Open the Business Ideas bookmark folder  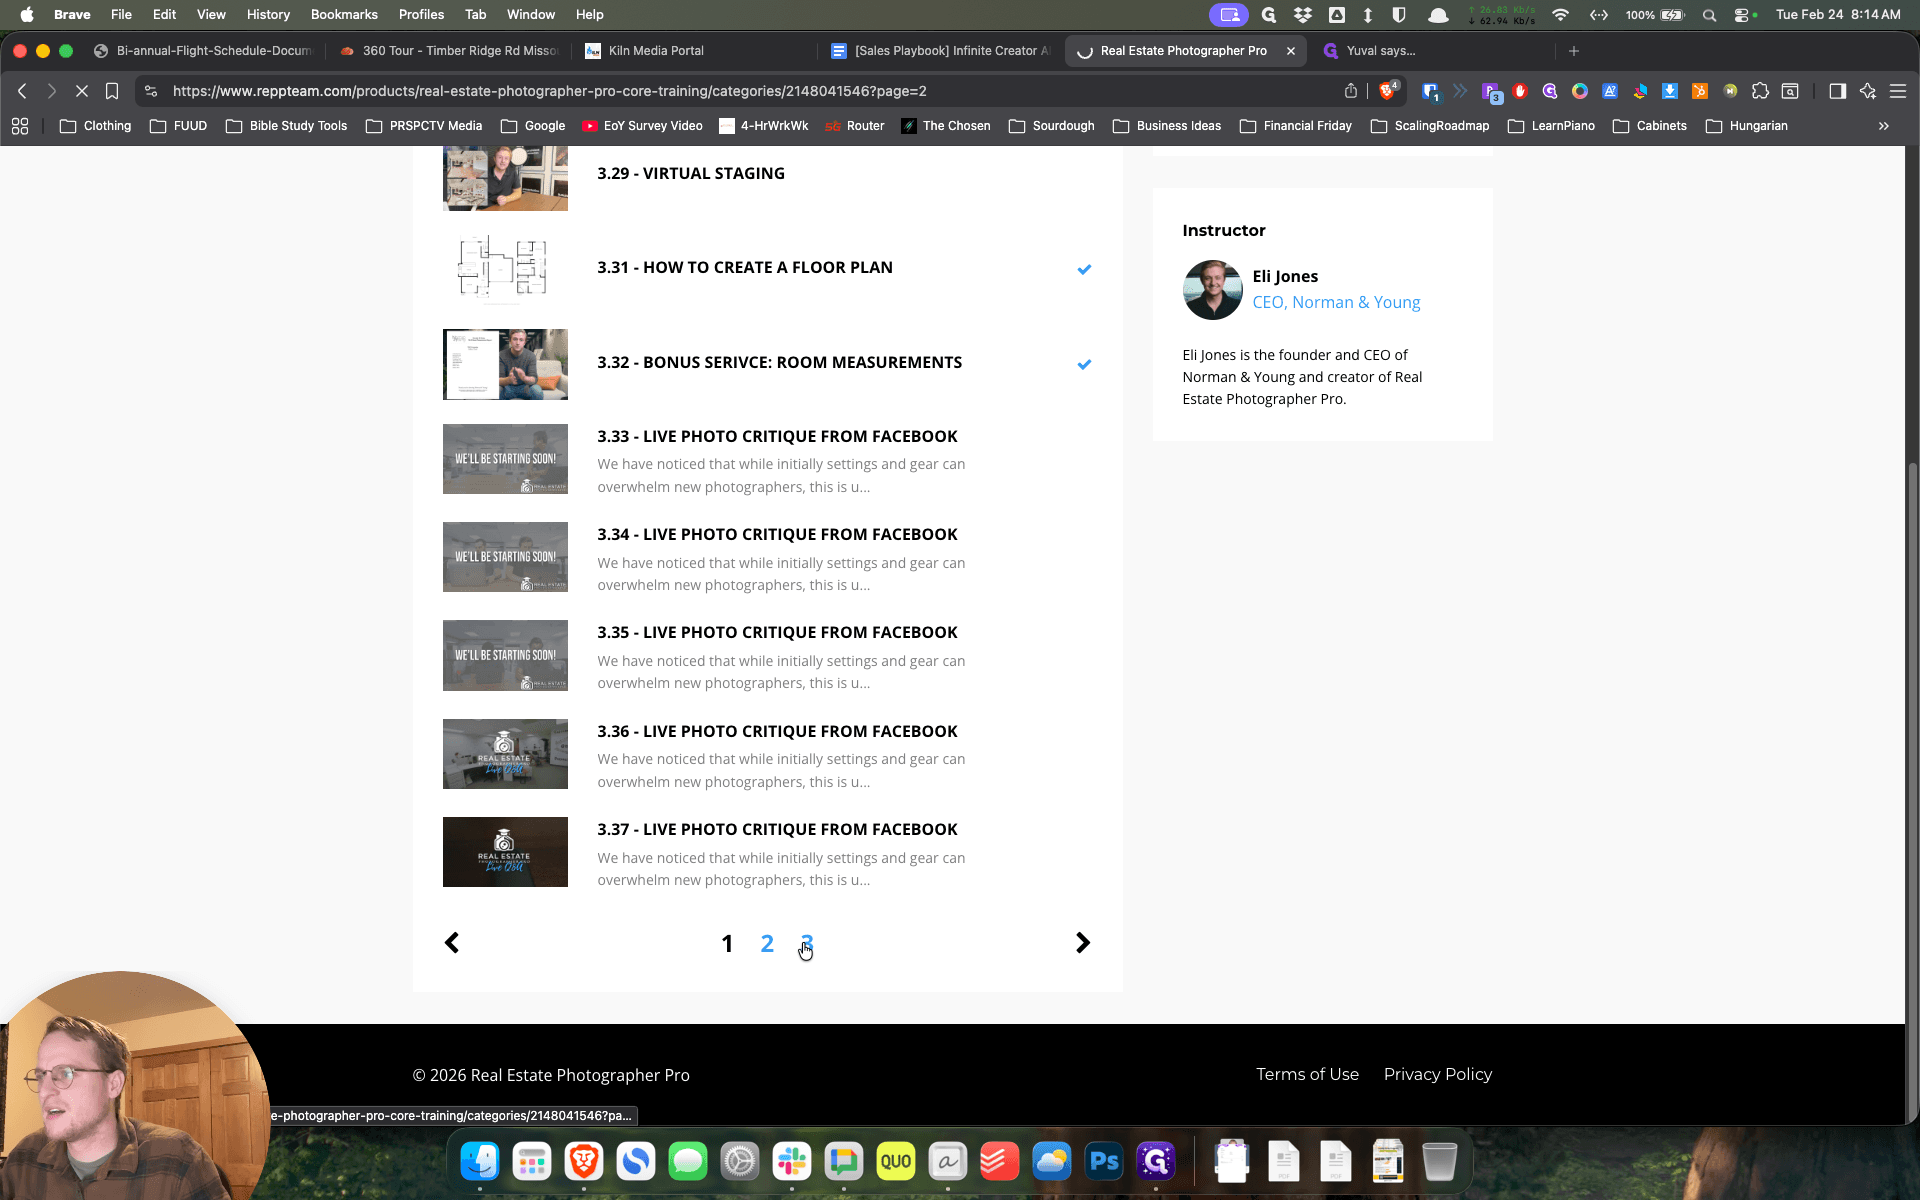[x=1167, y=126]
